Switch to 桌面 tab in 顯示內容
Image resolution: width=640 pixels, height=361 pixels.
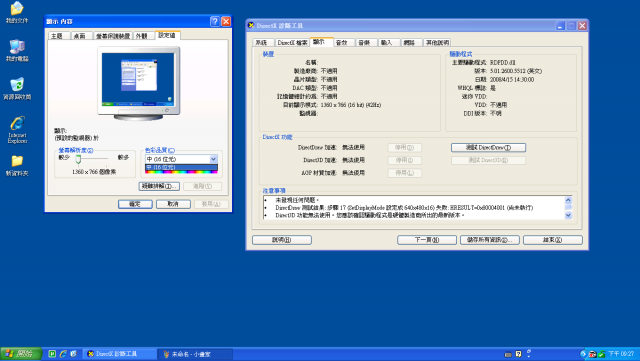[82, 36]
